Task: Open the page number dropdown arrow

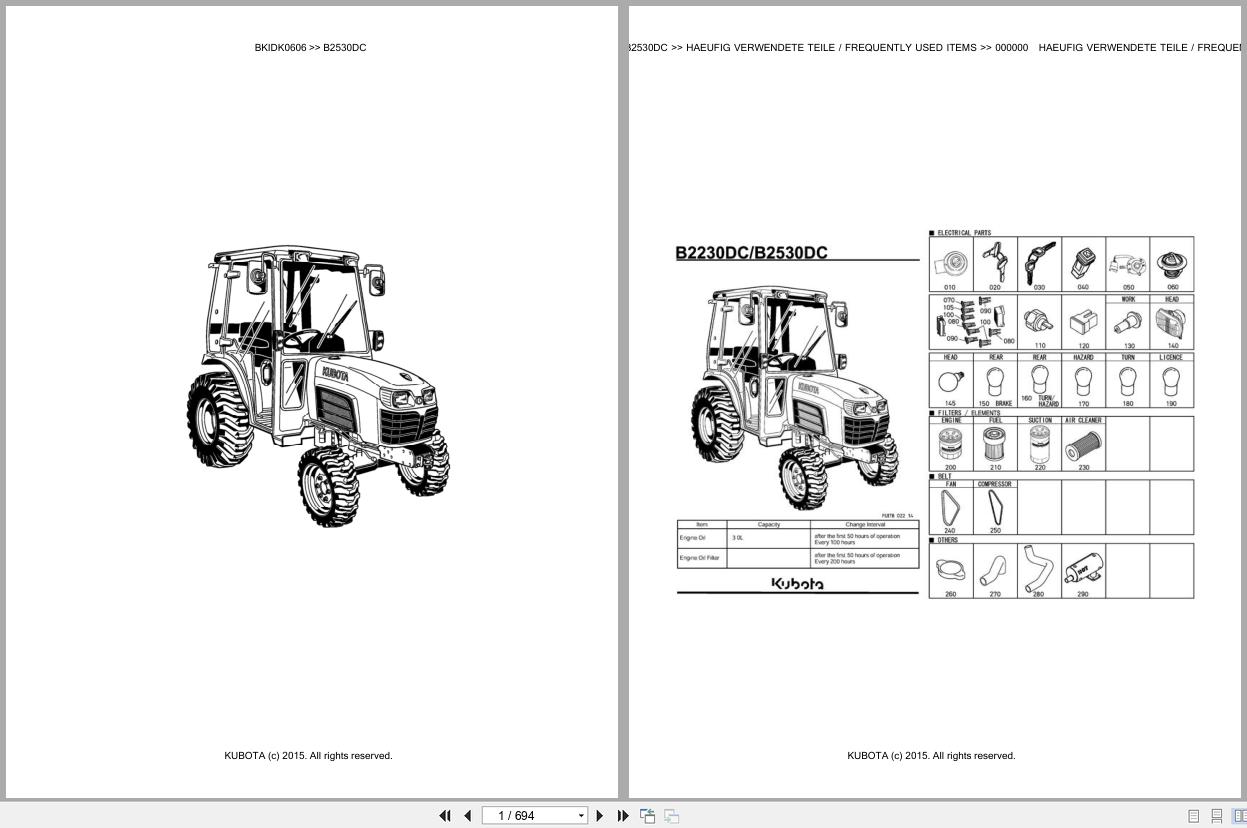Action: click(x=581, y=816)
